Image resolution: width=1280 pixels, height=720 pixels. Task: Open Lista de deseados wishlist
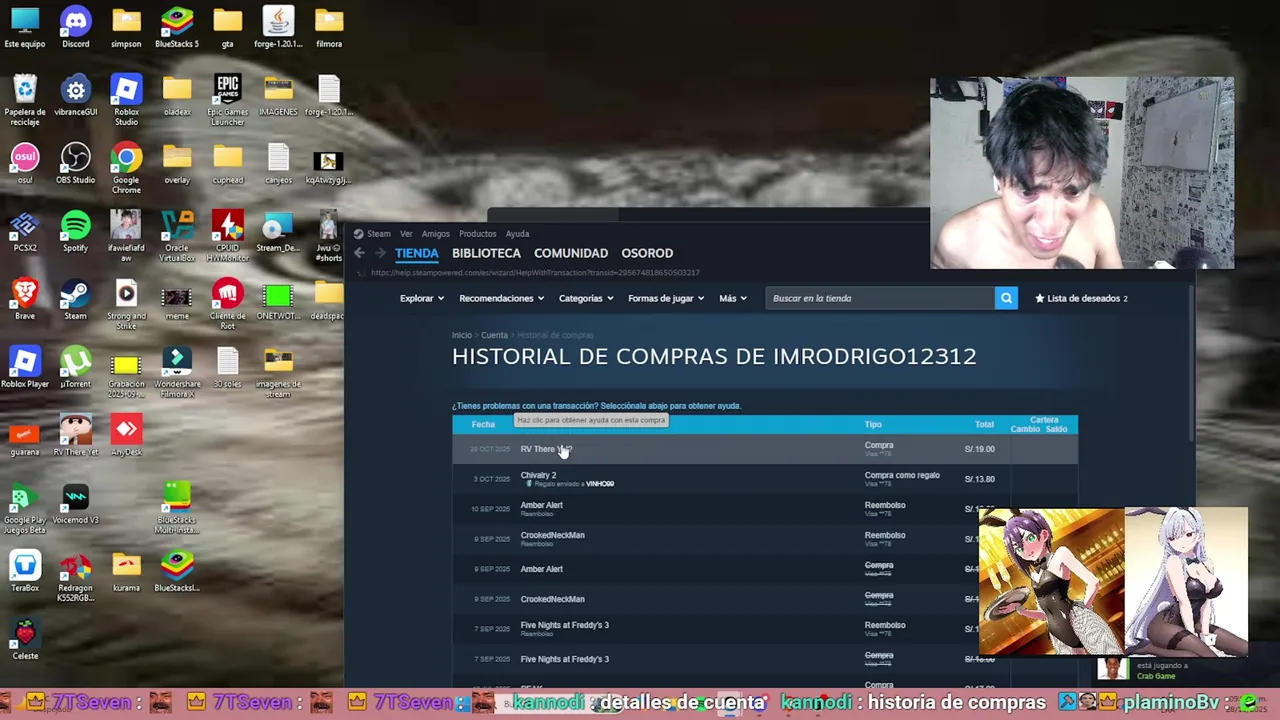(1081, 298)
